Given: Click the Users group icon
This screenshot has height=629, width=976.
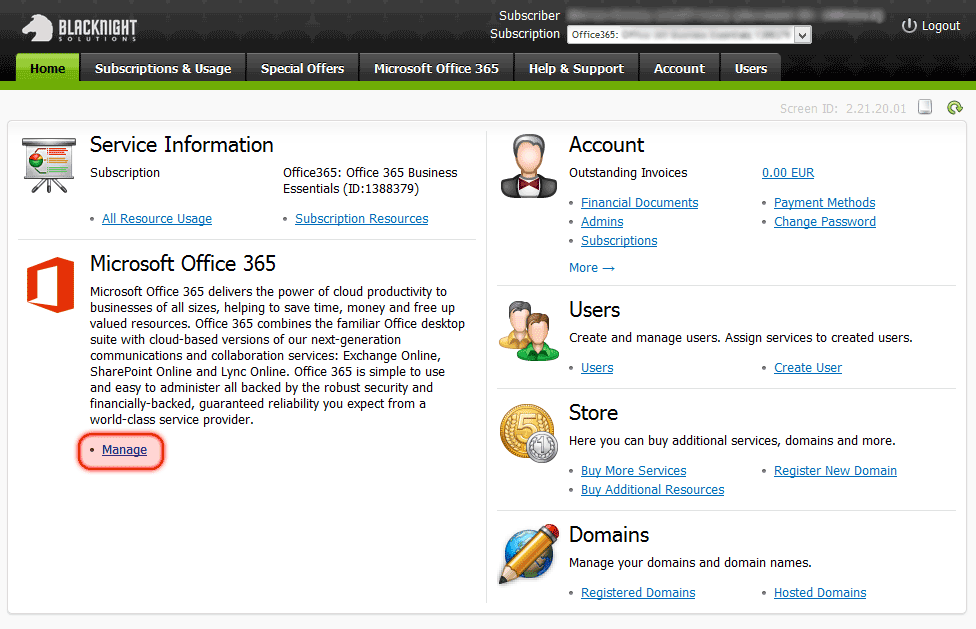Looking at the screenshot, I should [x=528, y=331].
